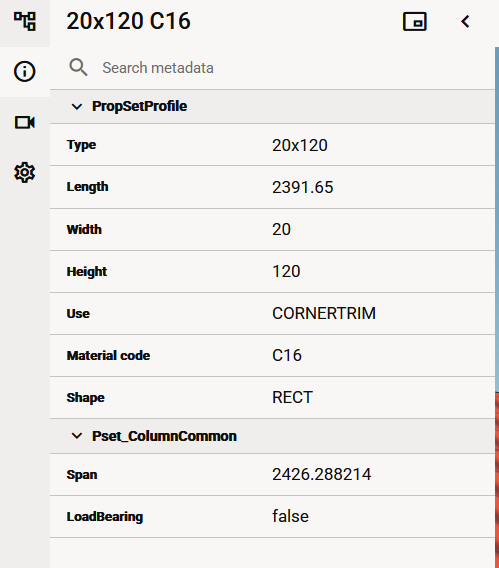Select the info metadata sidebar icon

25,71
